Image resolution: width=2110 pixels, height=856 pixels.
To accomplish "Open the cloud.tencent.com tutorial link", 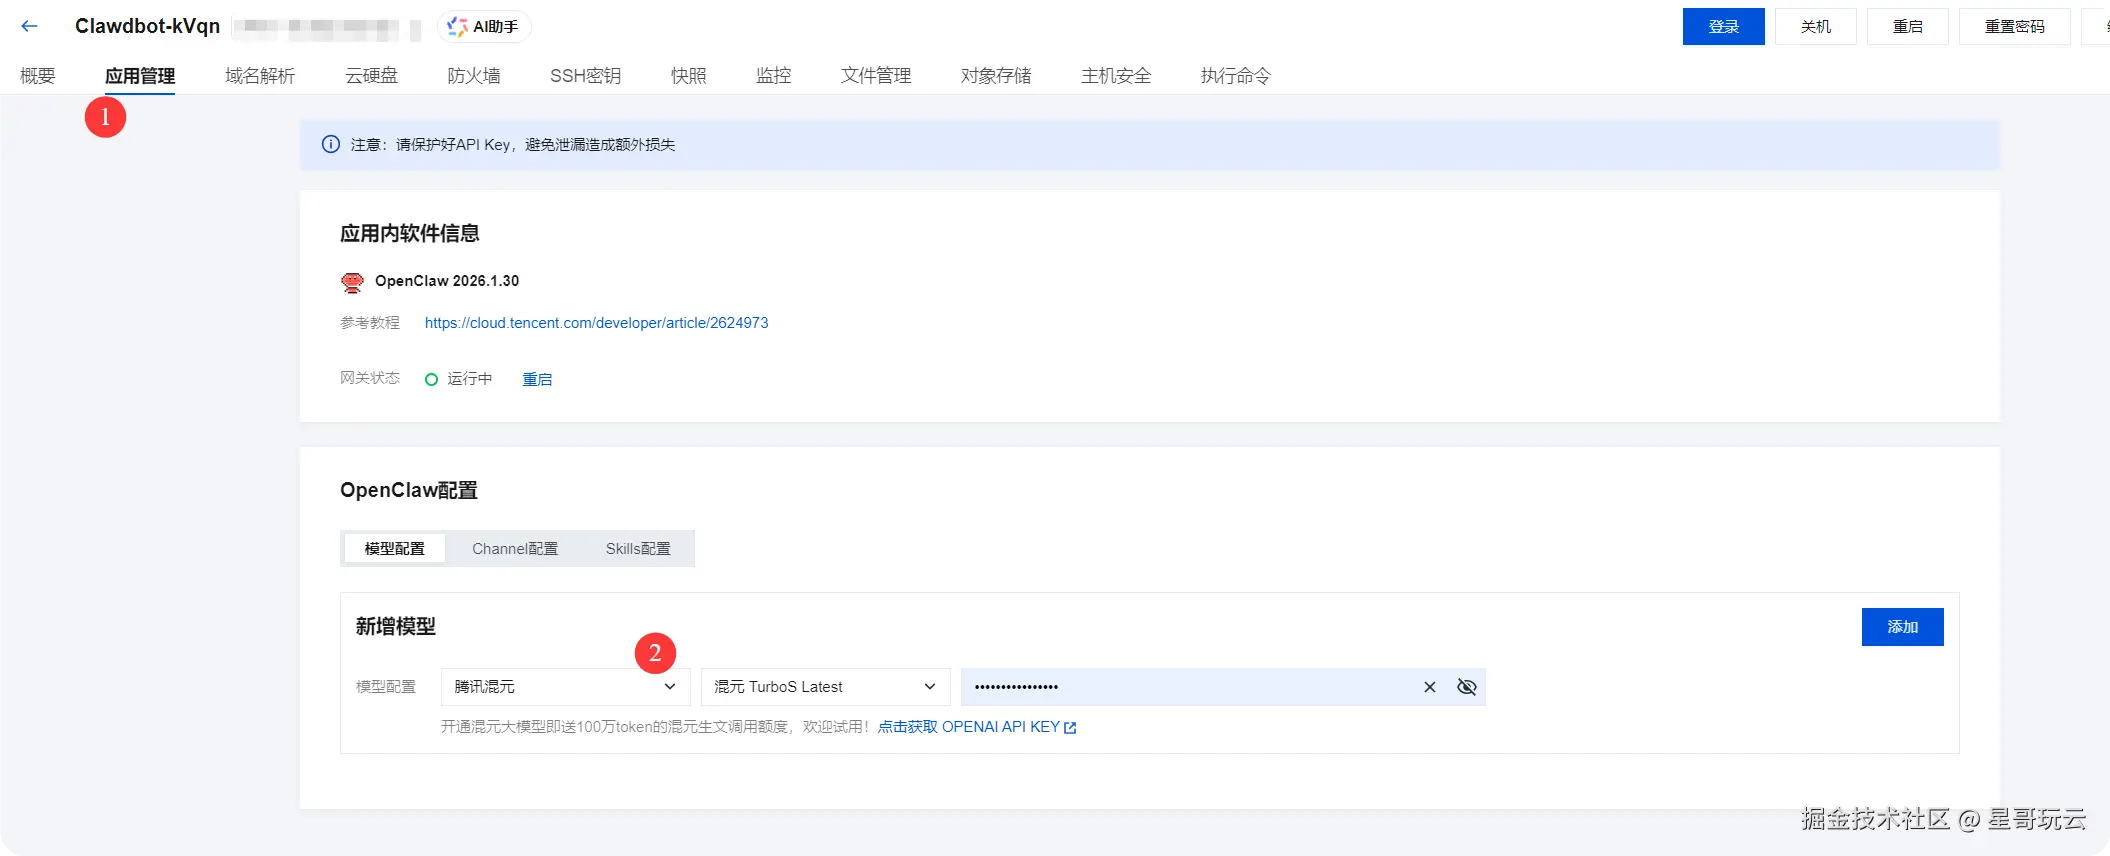I will point(596,323).
